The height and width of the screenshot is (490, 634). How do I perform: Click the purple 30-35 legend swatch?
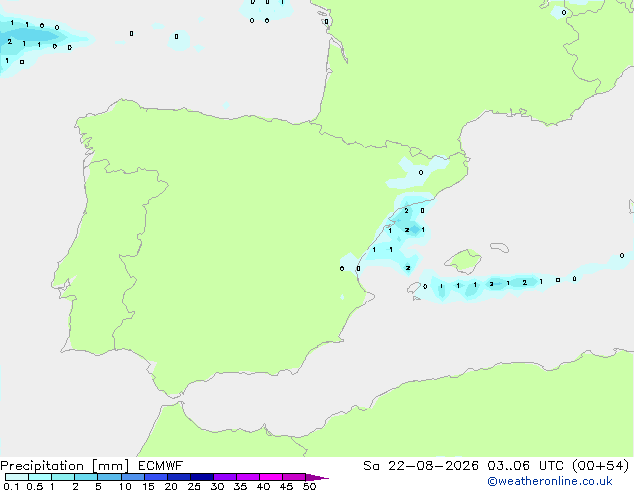tap(225, 477)
